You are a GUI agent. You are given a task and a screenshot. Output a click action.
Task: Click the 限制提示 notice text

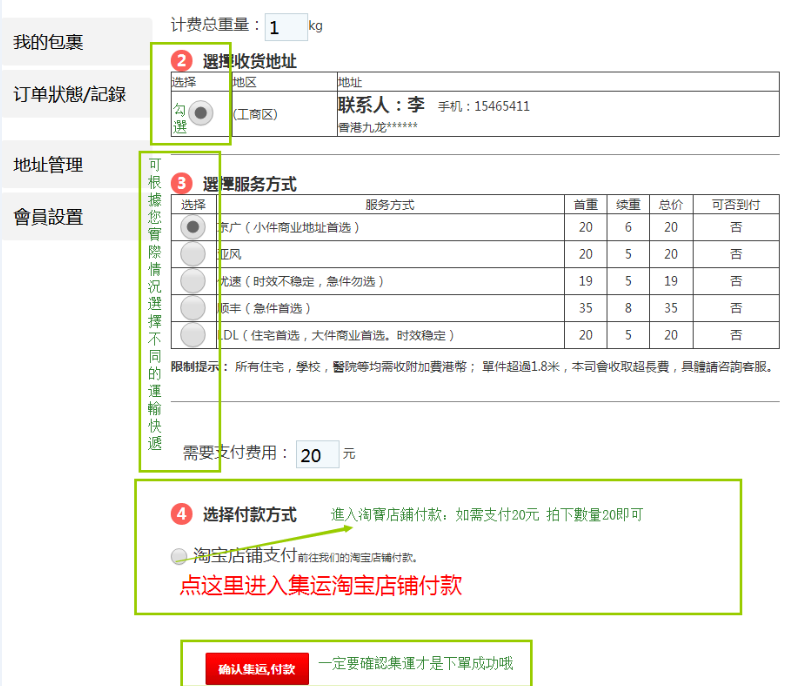[472, 367]
